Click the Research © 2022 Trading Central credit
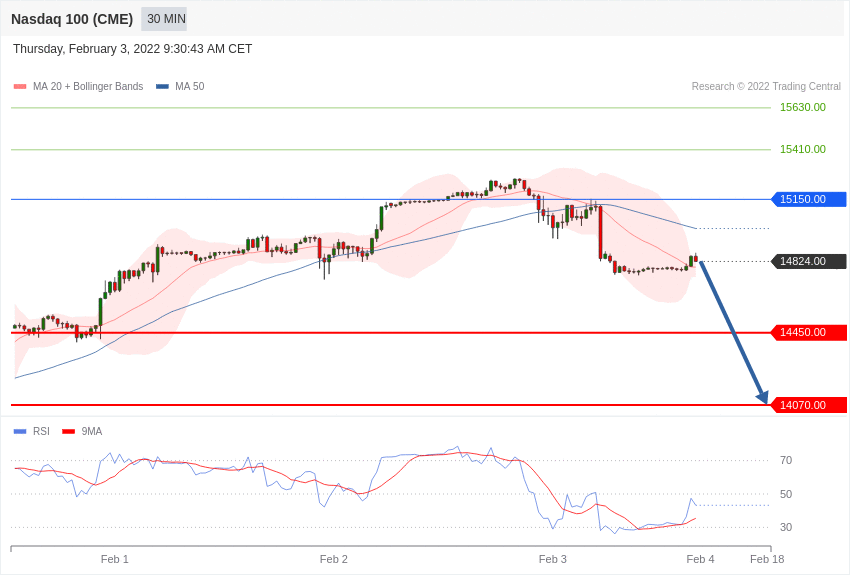 tap(766, 87)
